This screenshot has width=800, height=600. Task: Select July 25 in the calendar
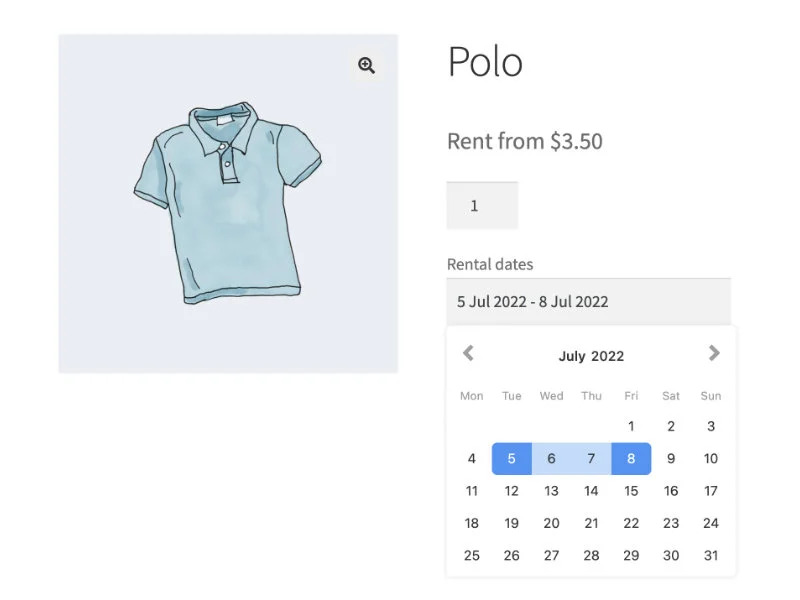pyautogui.click(x=472, y=555)
